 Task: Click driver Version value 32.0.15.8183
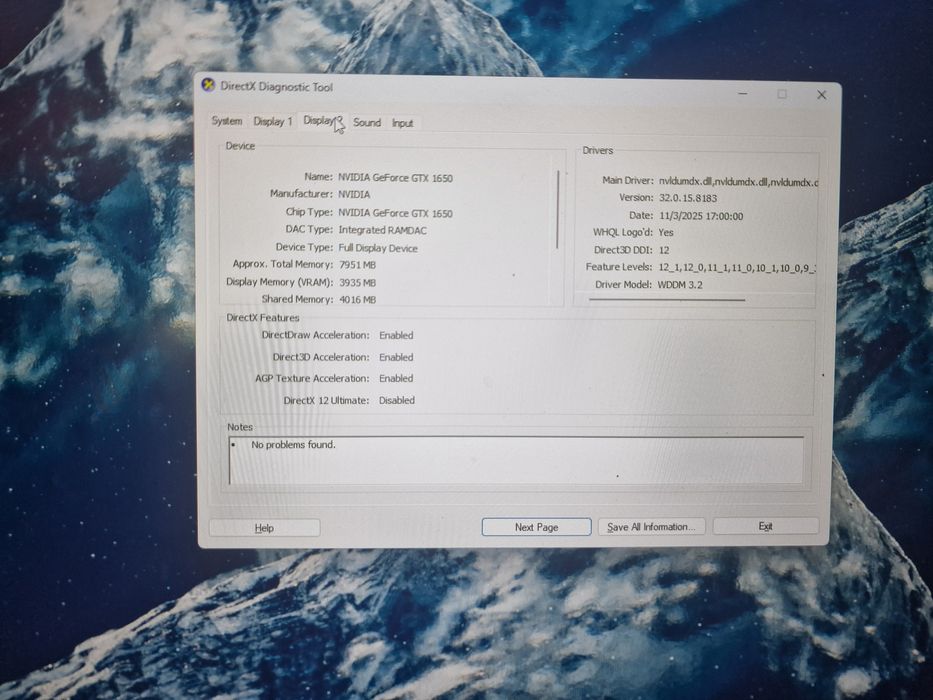tap(688, 198)
